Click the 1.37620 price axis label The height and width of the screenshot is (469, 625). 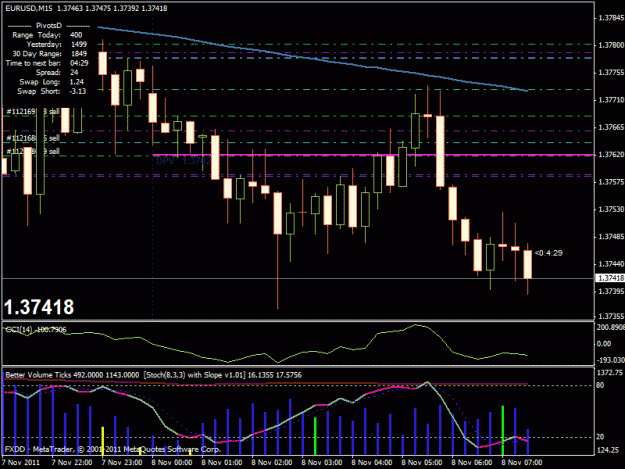click(x=611, y=155)
